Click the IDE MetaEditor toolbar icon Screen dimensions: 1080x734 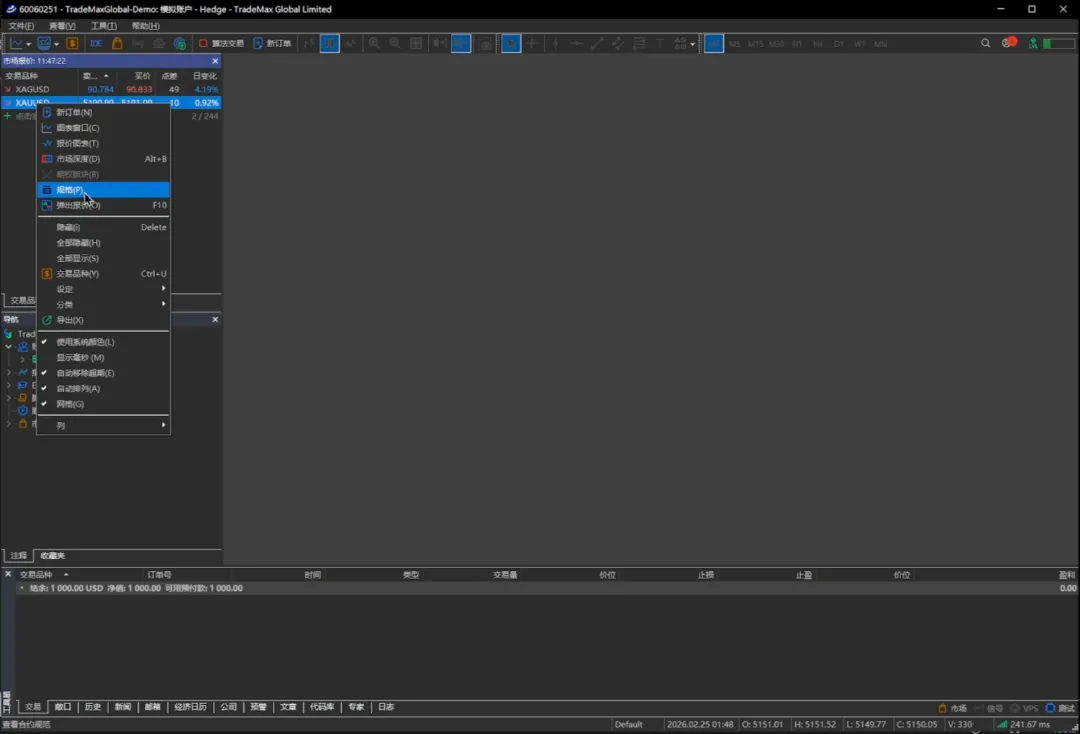click(96, 44)
